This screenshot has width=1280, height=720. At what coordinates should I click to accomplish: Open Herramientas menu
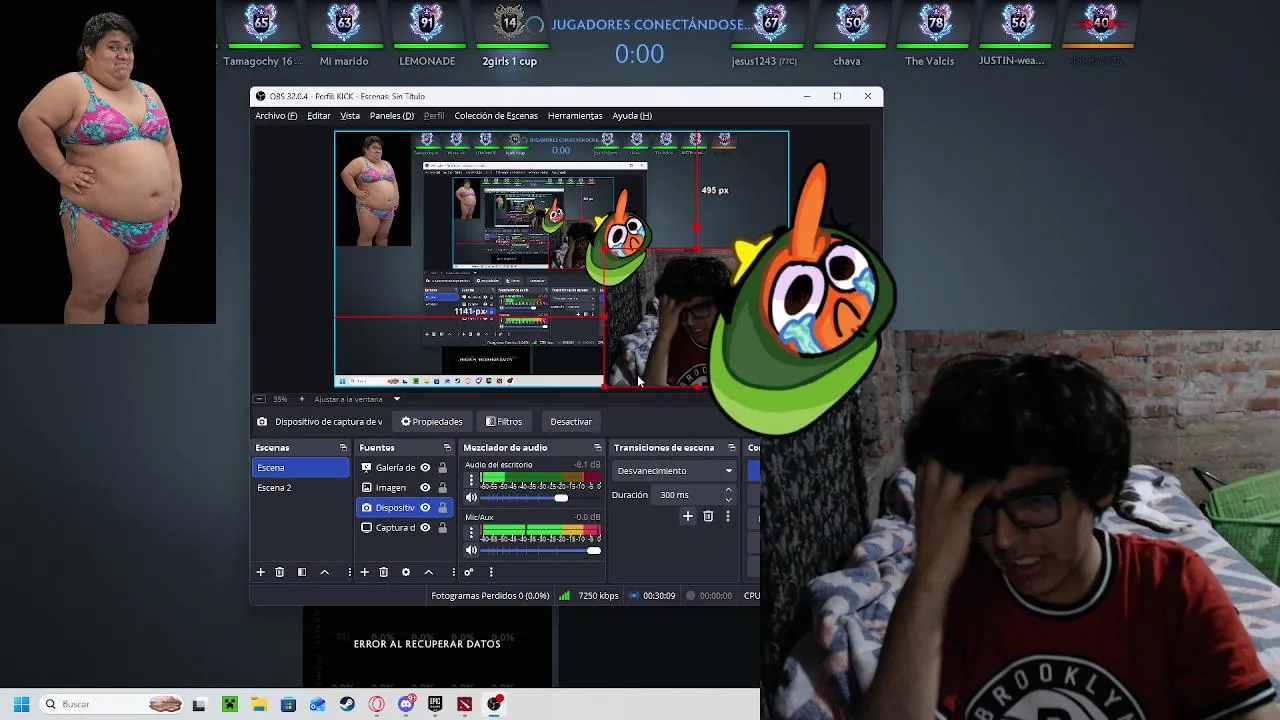(x=575, y=116)
